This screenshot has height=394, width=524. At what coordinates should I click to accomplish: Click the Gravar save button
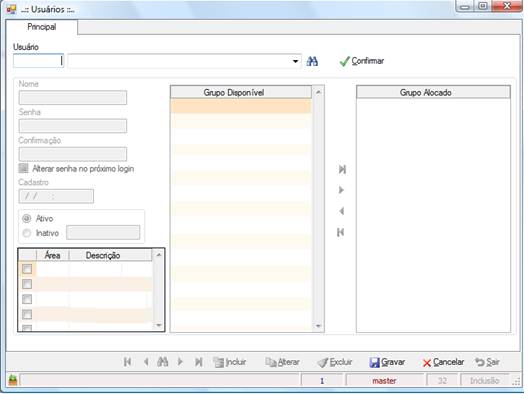point(387,362)
